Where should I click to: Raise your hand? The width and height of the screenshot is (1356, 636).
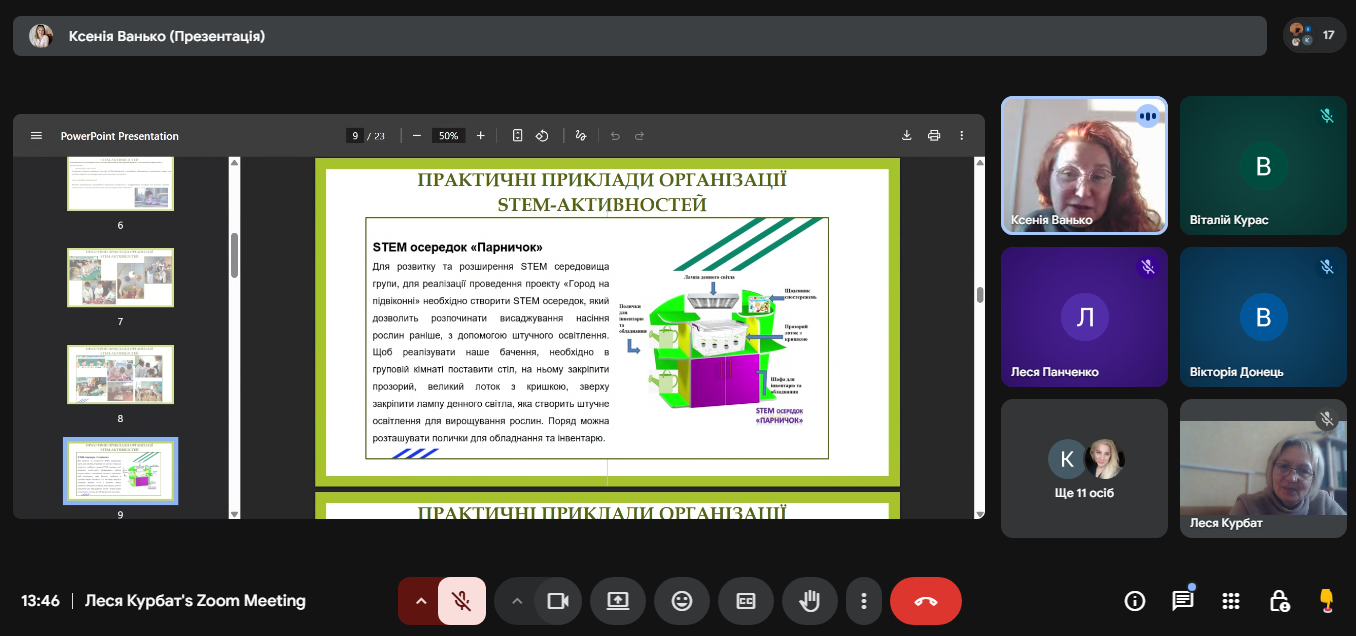[810, 601]
